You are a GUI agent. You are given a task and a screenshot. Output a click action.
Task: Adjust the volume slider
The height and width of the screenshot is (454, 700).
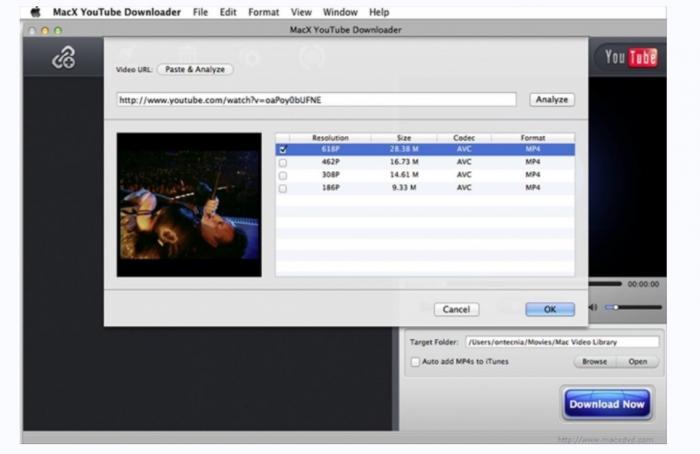point(633,307)
